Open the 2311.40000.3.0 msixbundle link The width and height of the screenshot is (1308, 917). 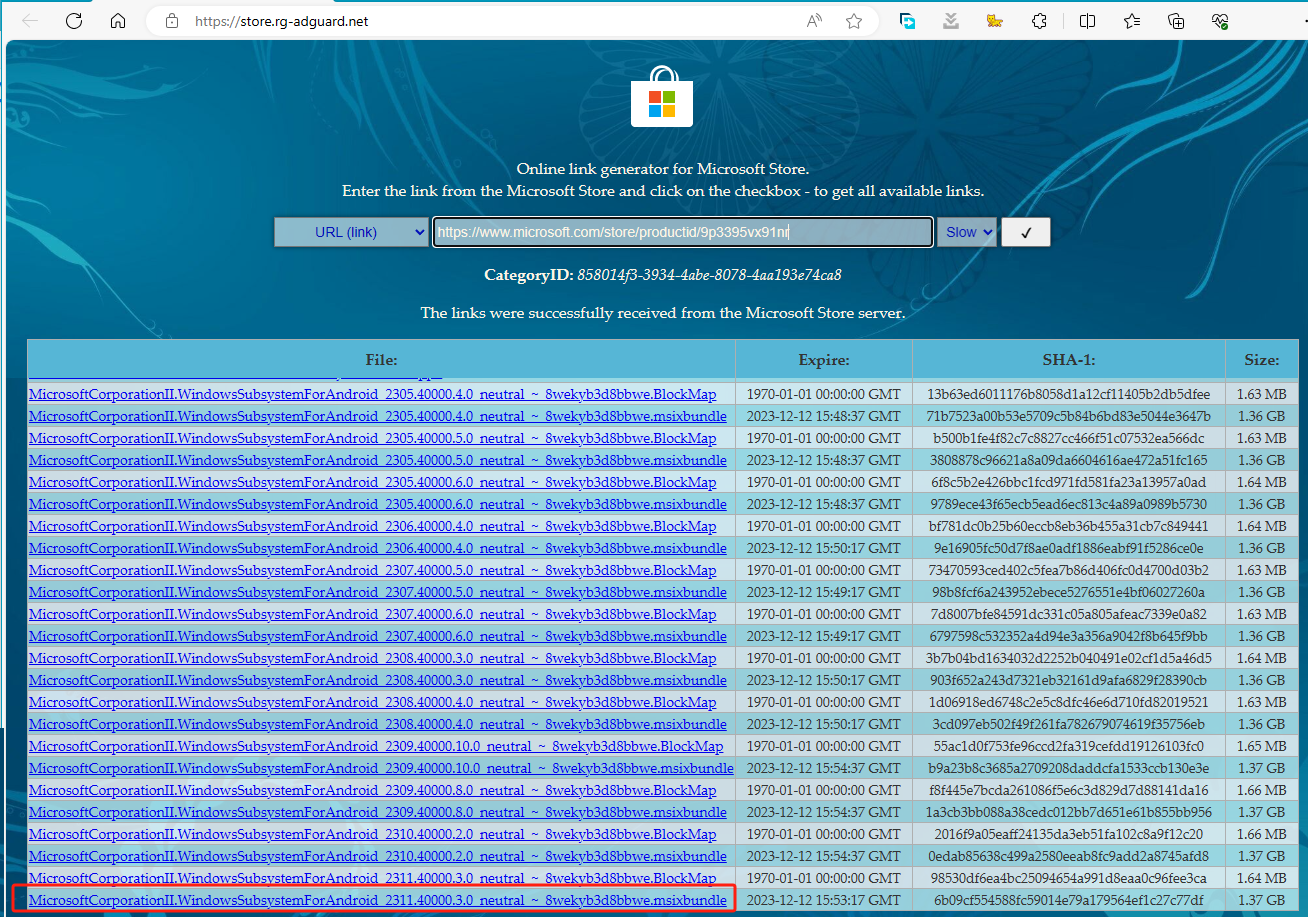(378, 900)
